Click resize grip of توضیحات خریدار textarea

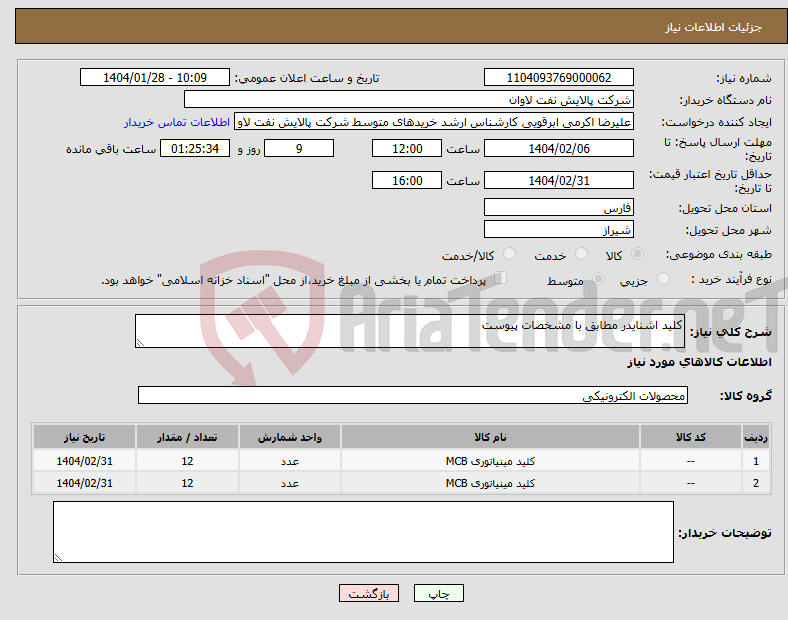point(58,557)
